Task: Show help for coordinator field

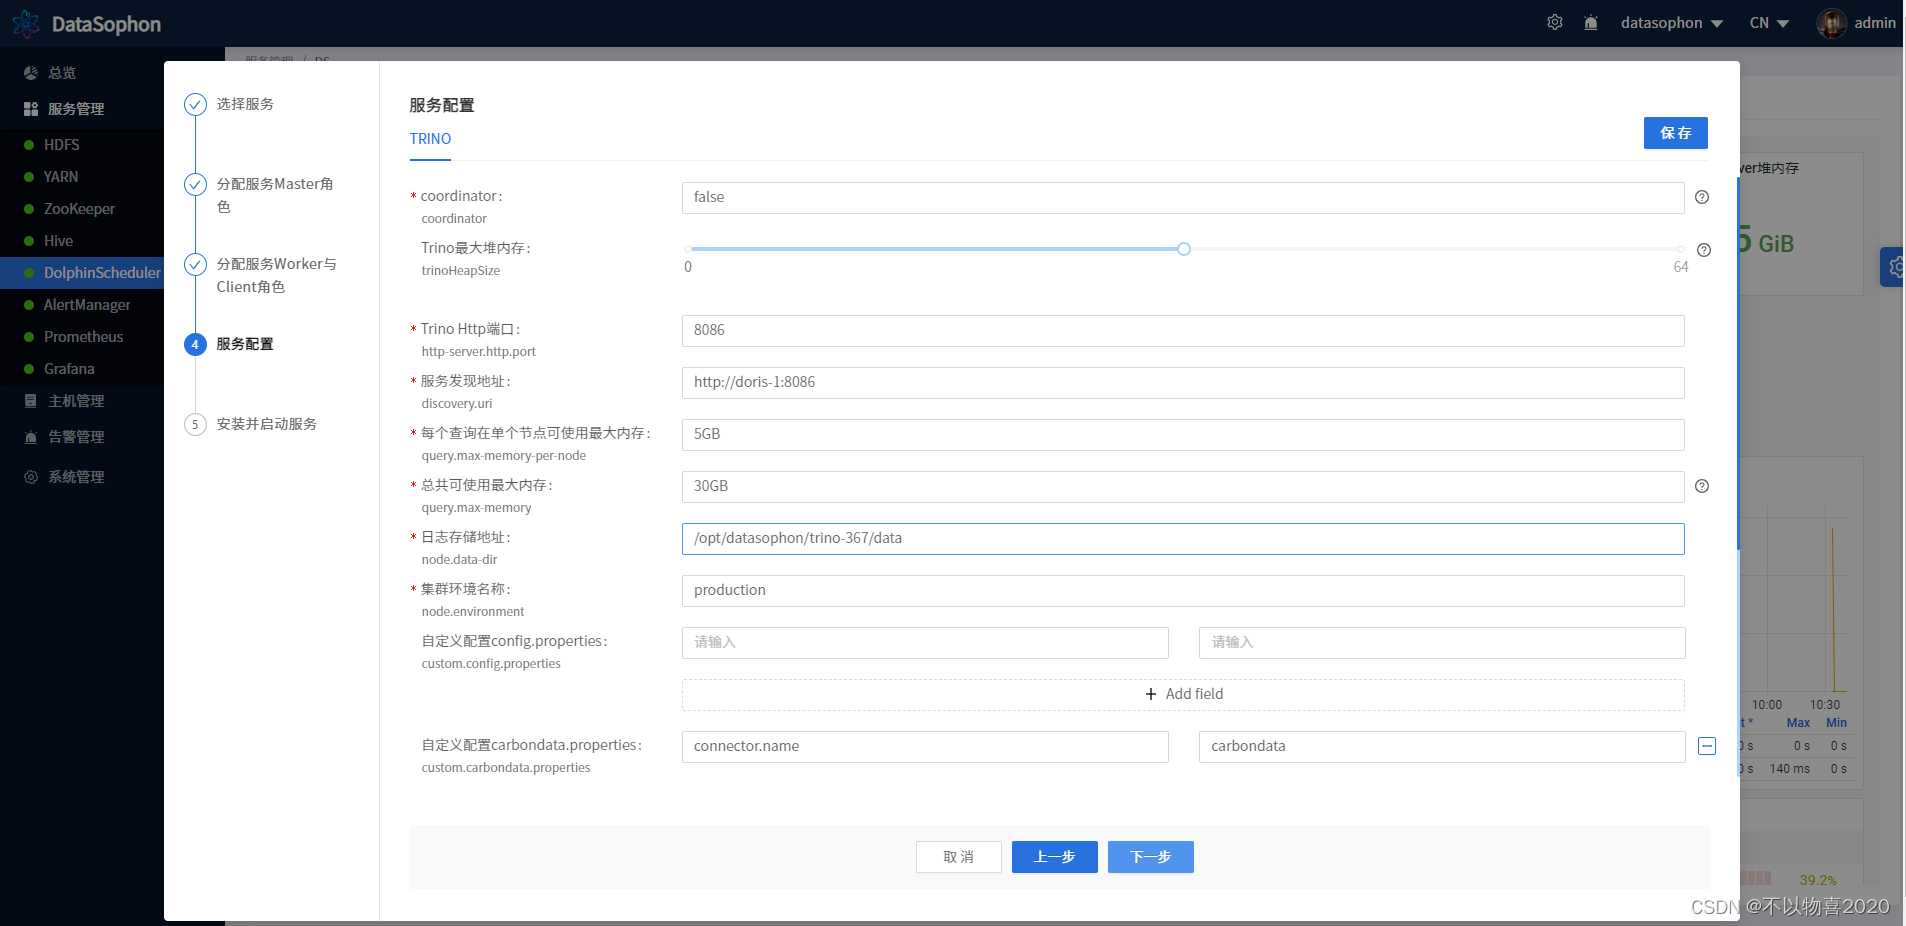Action: coord(1702,197)
